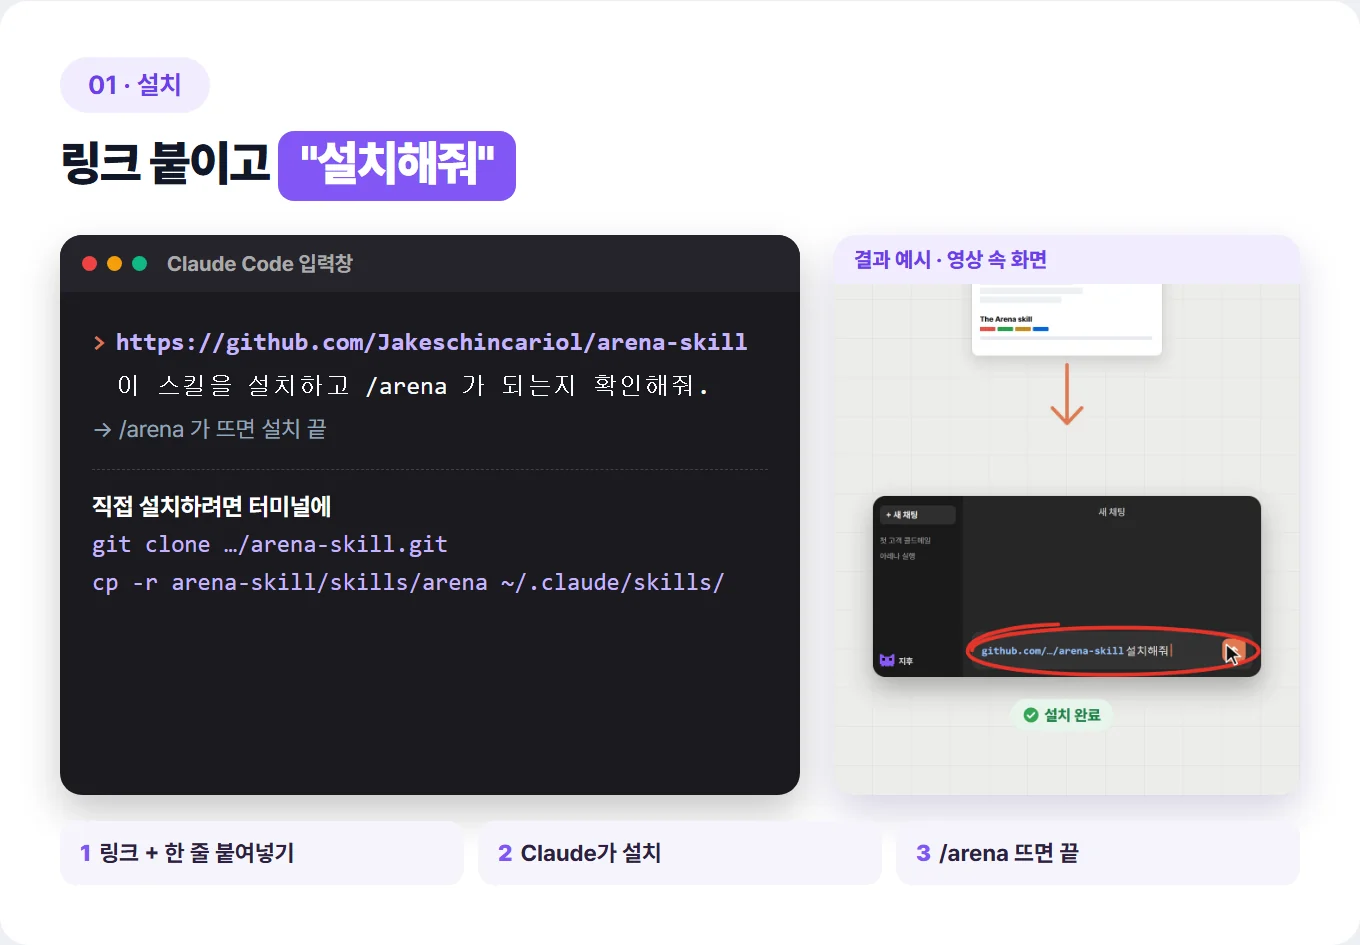1360x945 pixels.
Task: Click the green check icon in 설치 완료
Action: coord(1031,715)
